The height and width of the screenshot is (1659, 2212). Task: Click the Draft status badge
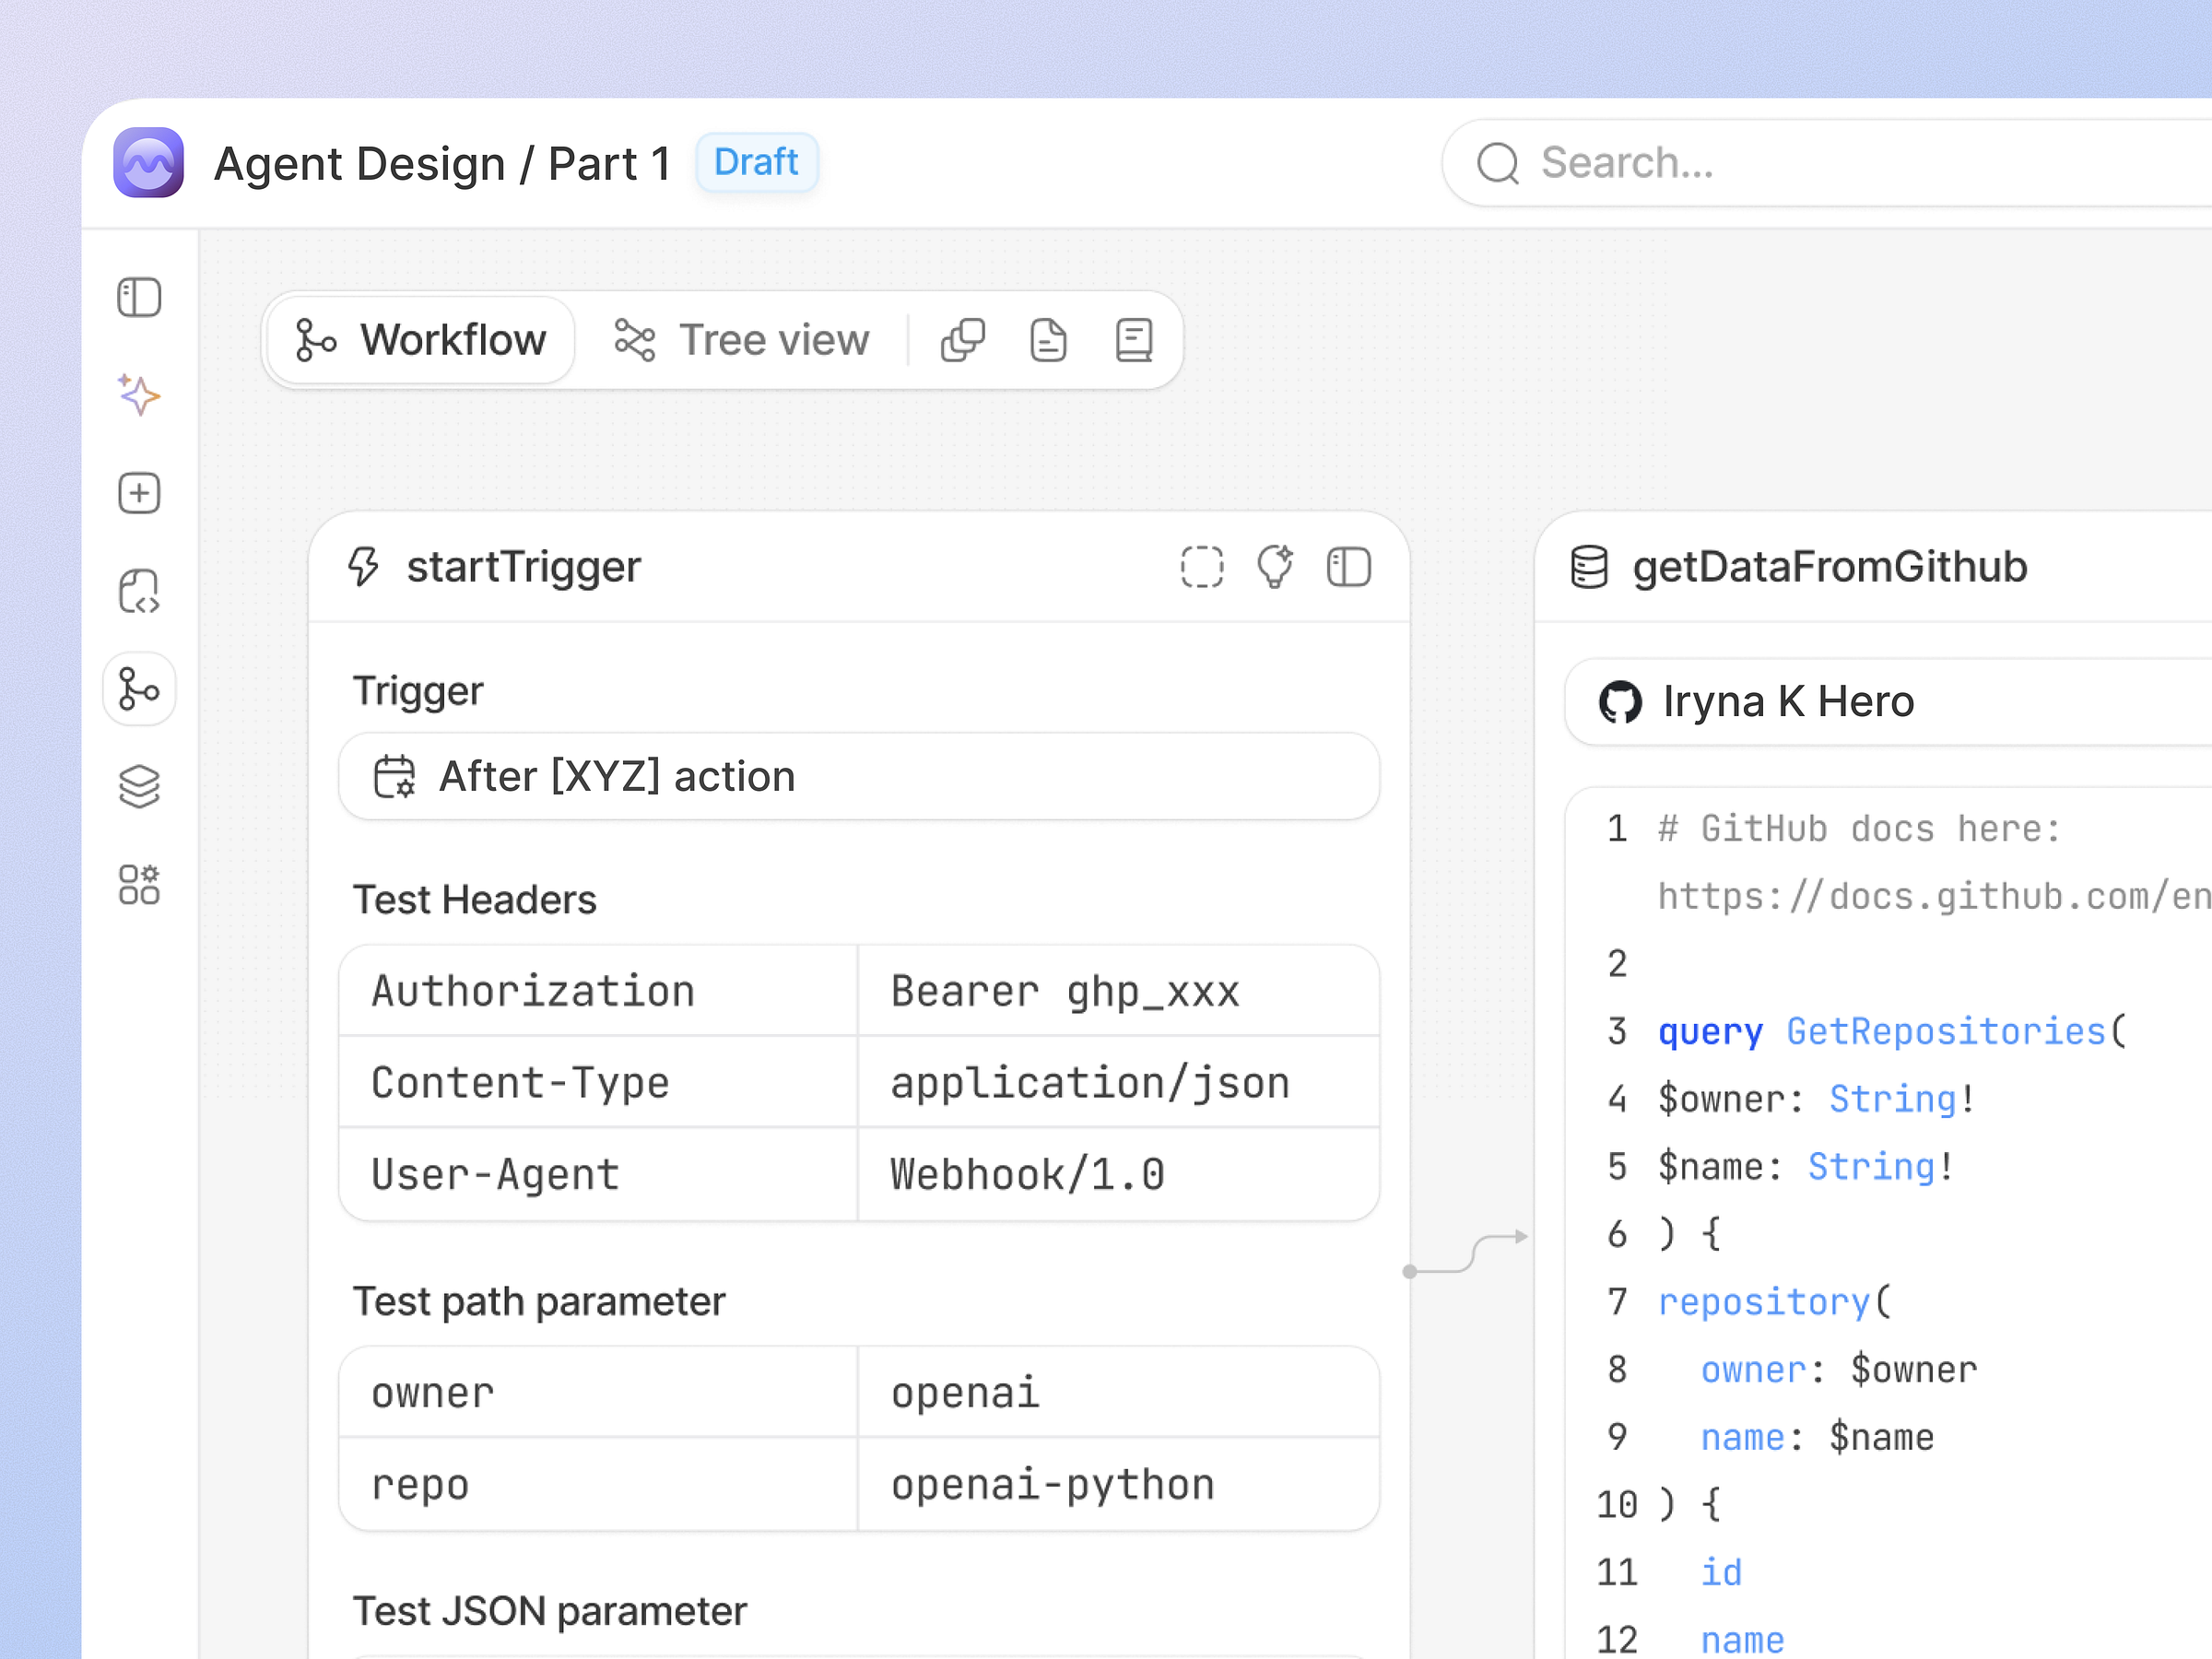[x=756, y=162]
